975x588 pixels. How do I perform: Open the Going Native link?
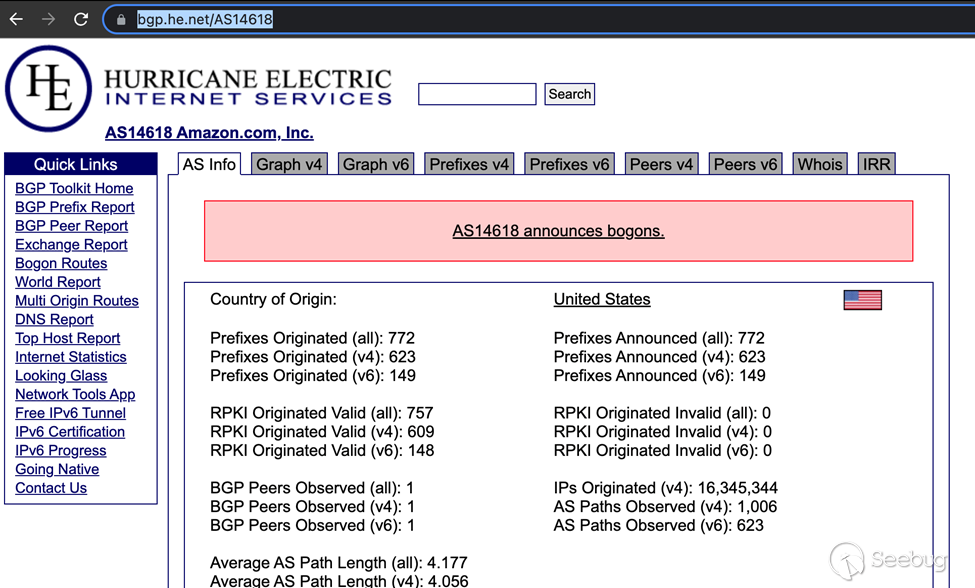coord(57,469)
